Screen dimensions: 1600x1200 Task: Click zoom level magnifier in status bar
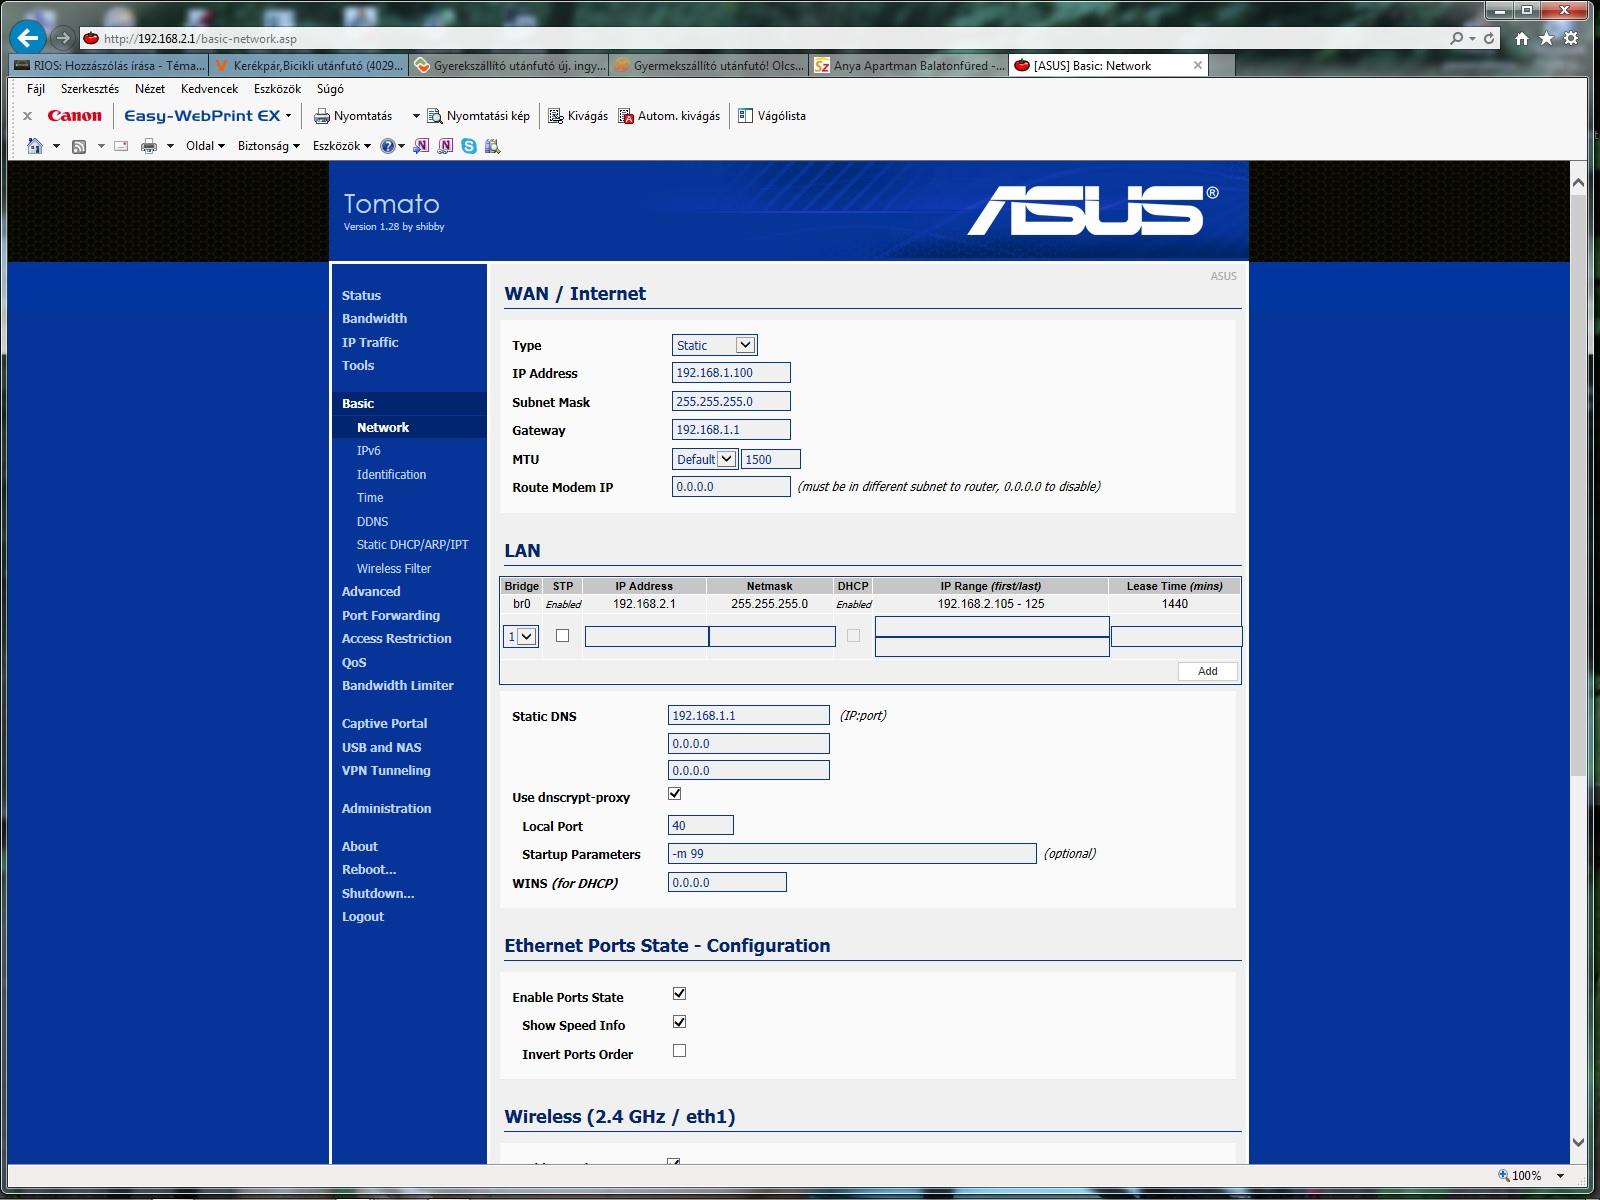pyautogui.click(x=1503, y=1175)
